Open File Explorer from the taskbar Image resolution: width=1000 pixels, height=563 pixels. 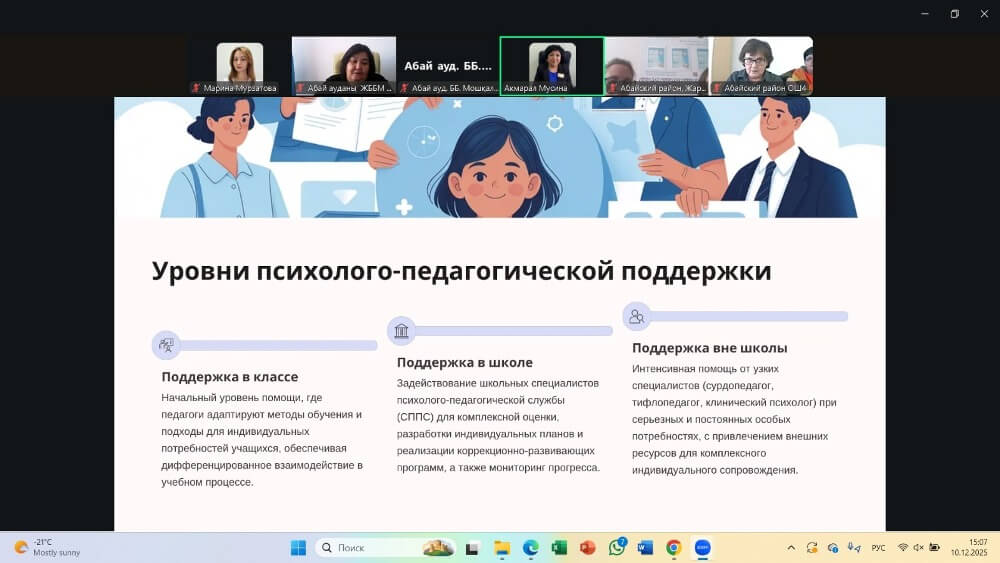click(502, 548)
